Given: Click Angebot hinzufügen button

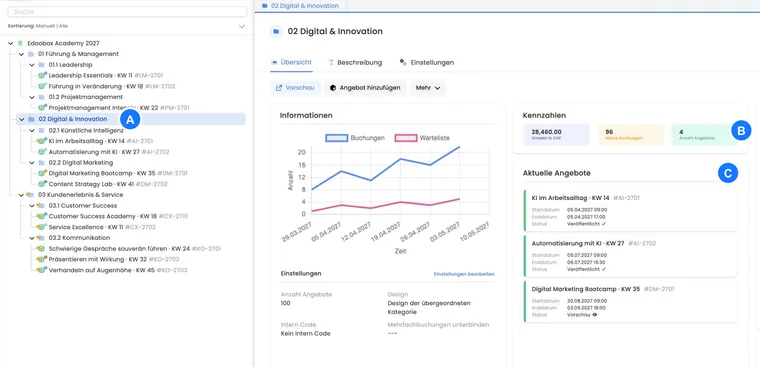Looking at the screenshot, I should [365, 88].
